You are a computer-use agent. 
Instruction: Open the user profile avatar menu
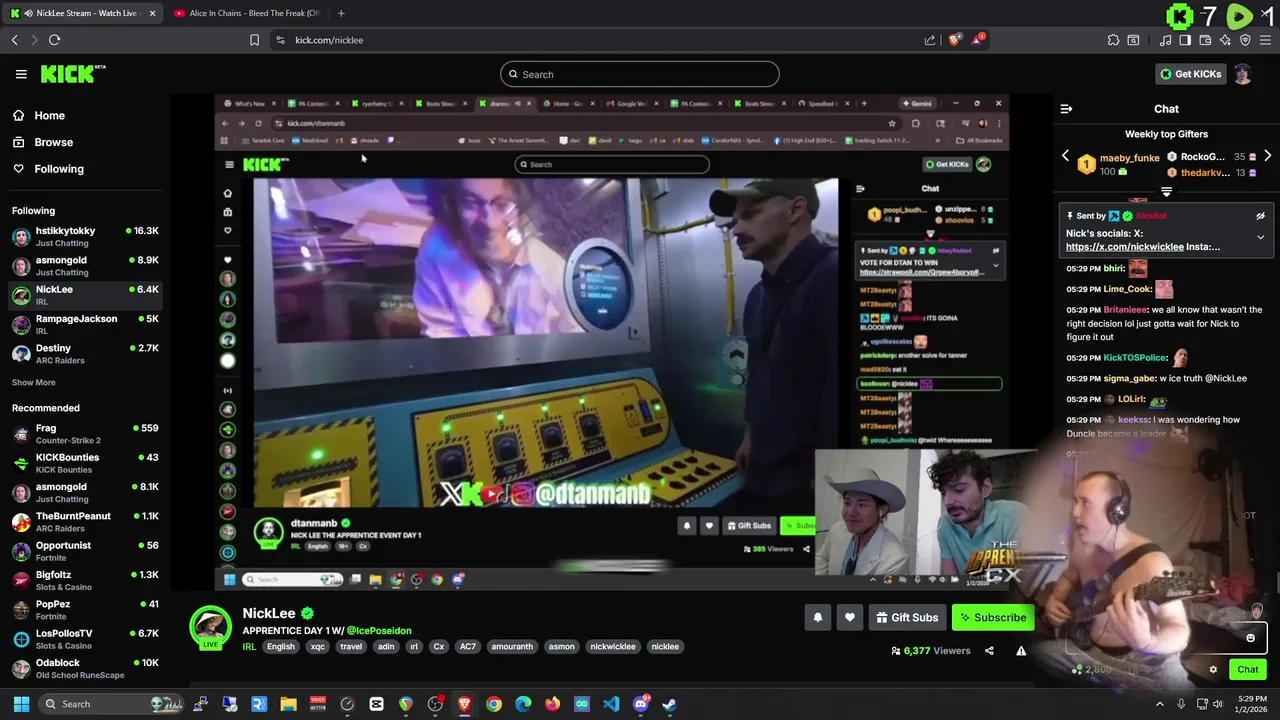pyautogui.click(x=1242, y=74)
